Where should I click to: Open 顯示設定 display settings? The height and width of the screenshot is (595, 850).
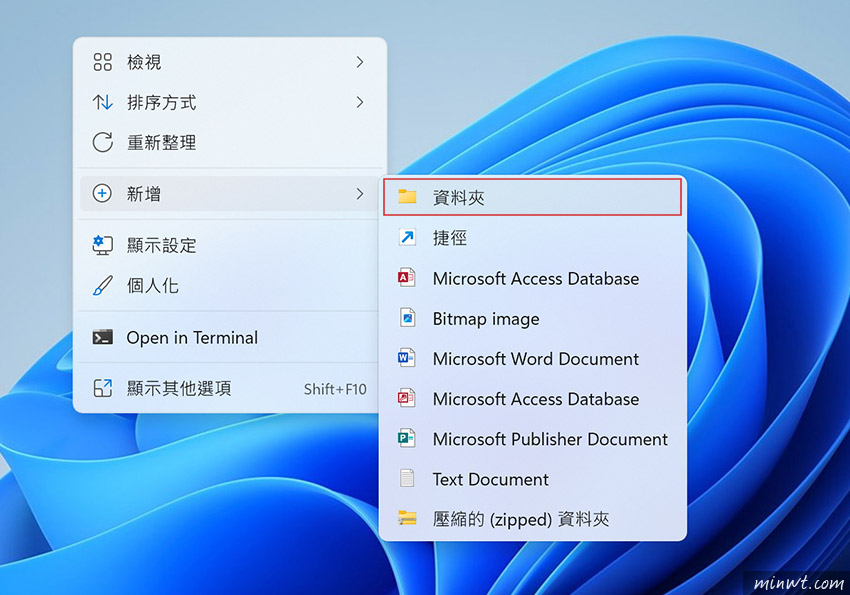coord(230,245)
